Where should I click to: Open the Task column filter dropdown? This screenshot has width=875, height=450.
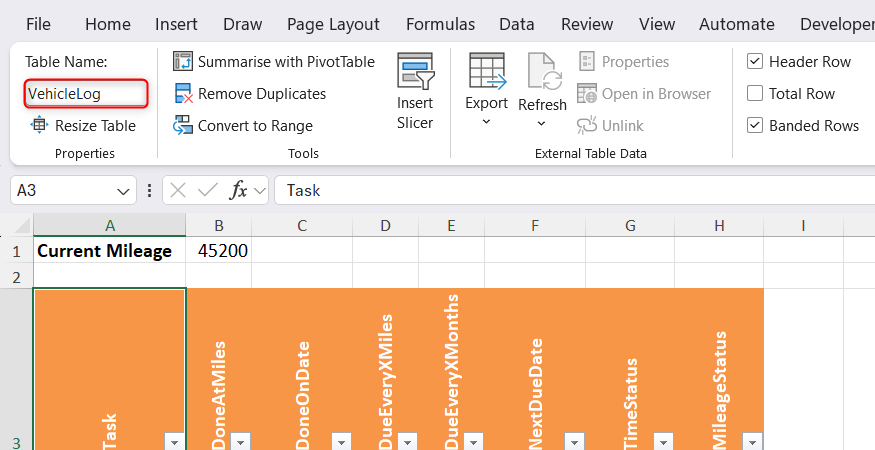[175, 442]
